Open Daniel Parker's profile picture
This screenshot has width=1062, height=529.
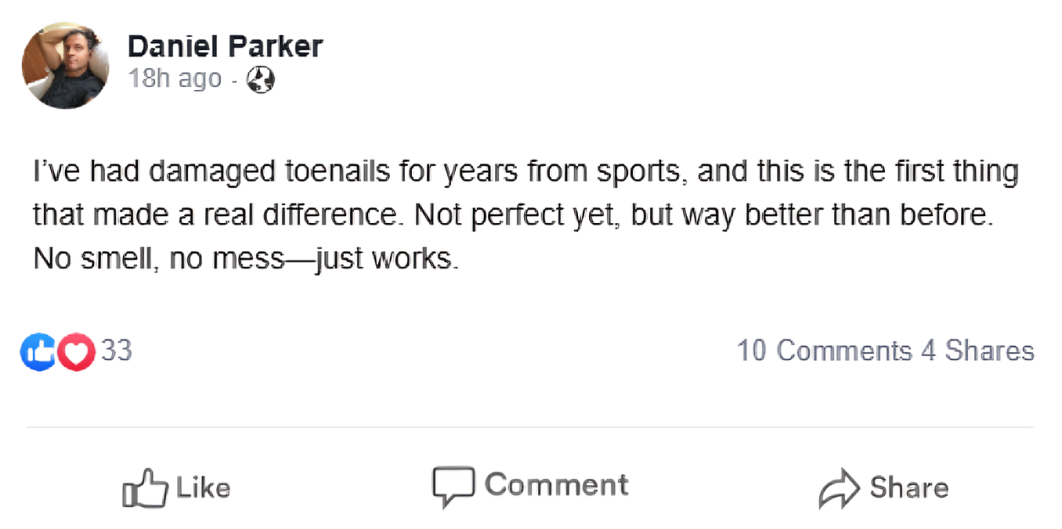(x=65, y=66)
